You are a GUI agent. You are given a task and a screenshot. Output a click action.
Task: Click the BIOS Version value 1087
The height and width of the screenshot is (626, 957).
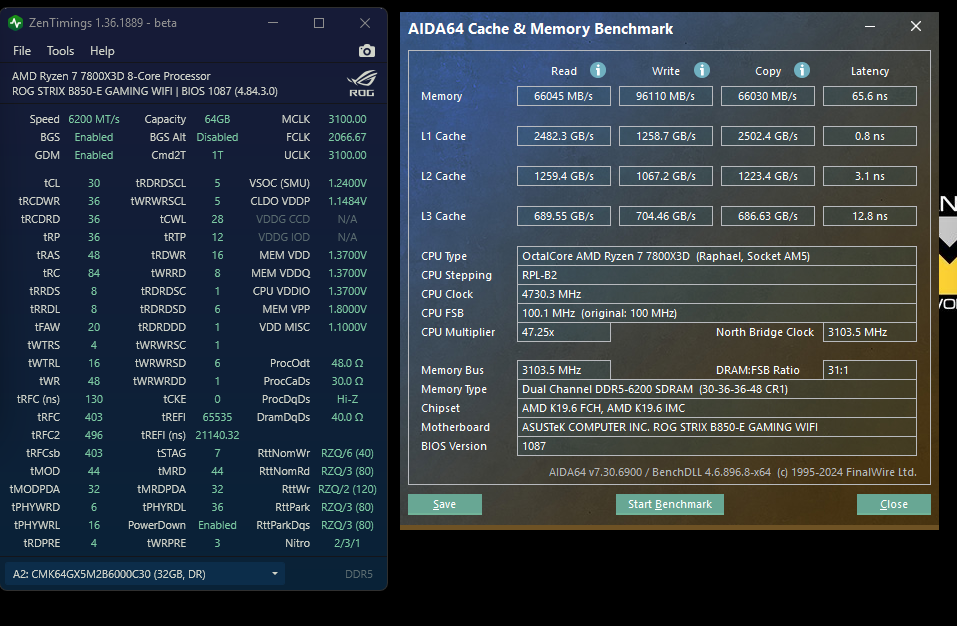(x=717, y=446)
